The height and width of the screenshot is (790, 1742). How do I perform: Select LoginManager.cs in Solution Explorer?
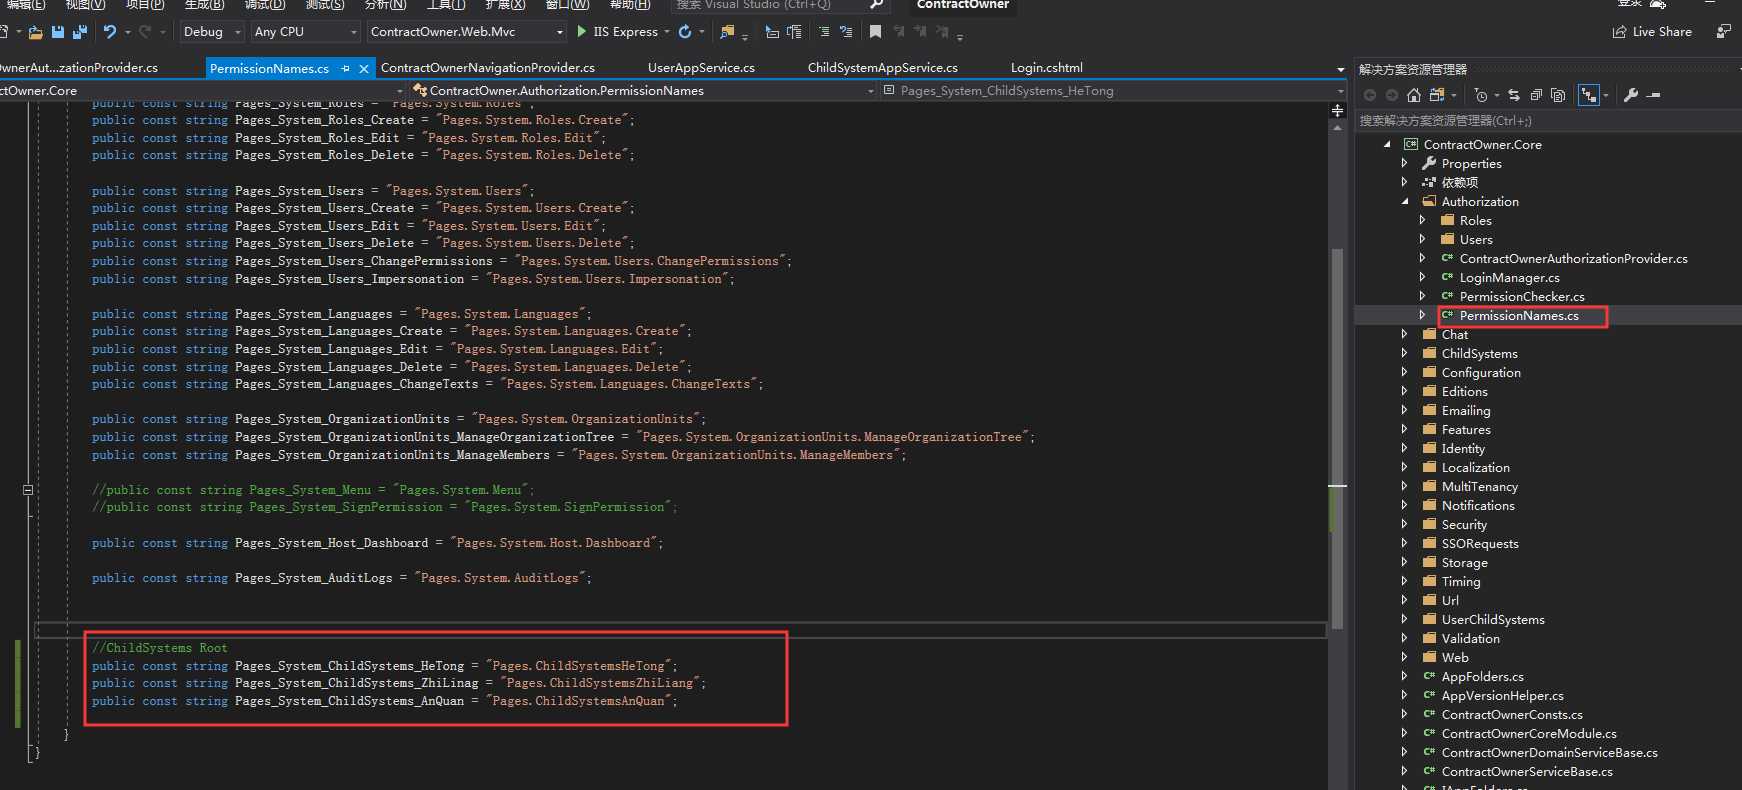(x=1509, y=278)
